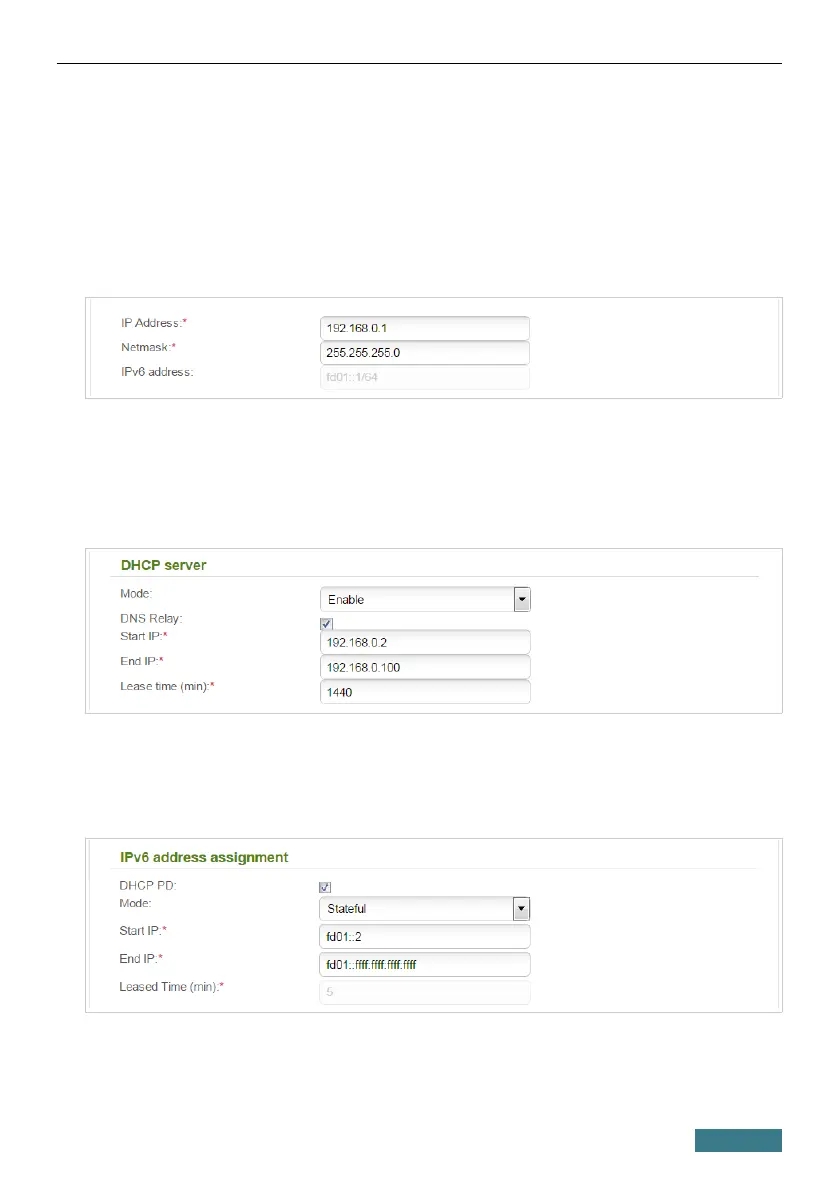Click the disabled Leased Time field

pyautogui.click(x=424, y=993)
